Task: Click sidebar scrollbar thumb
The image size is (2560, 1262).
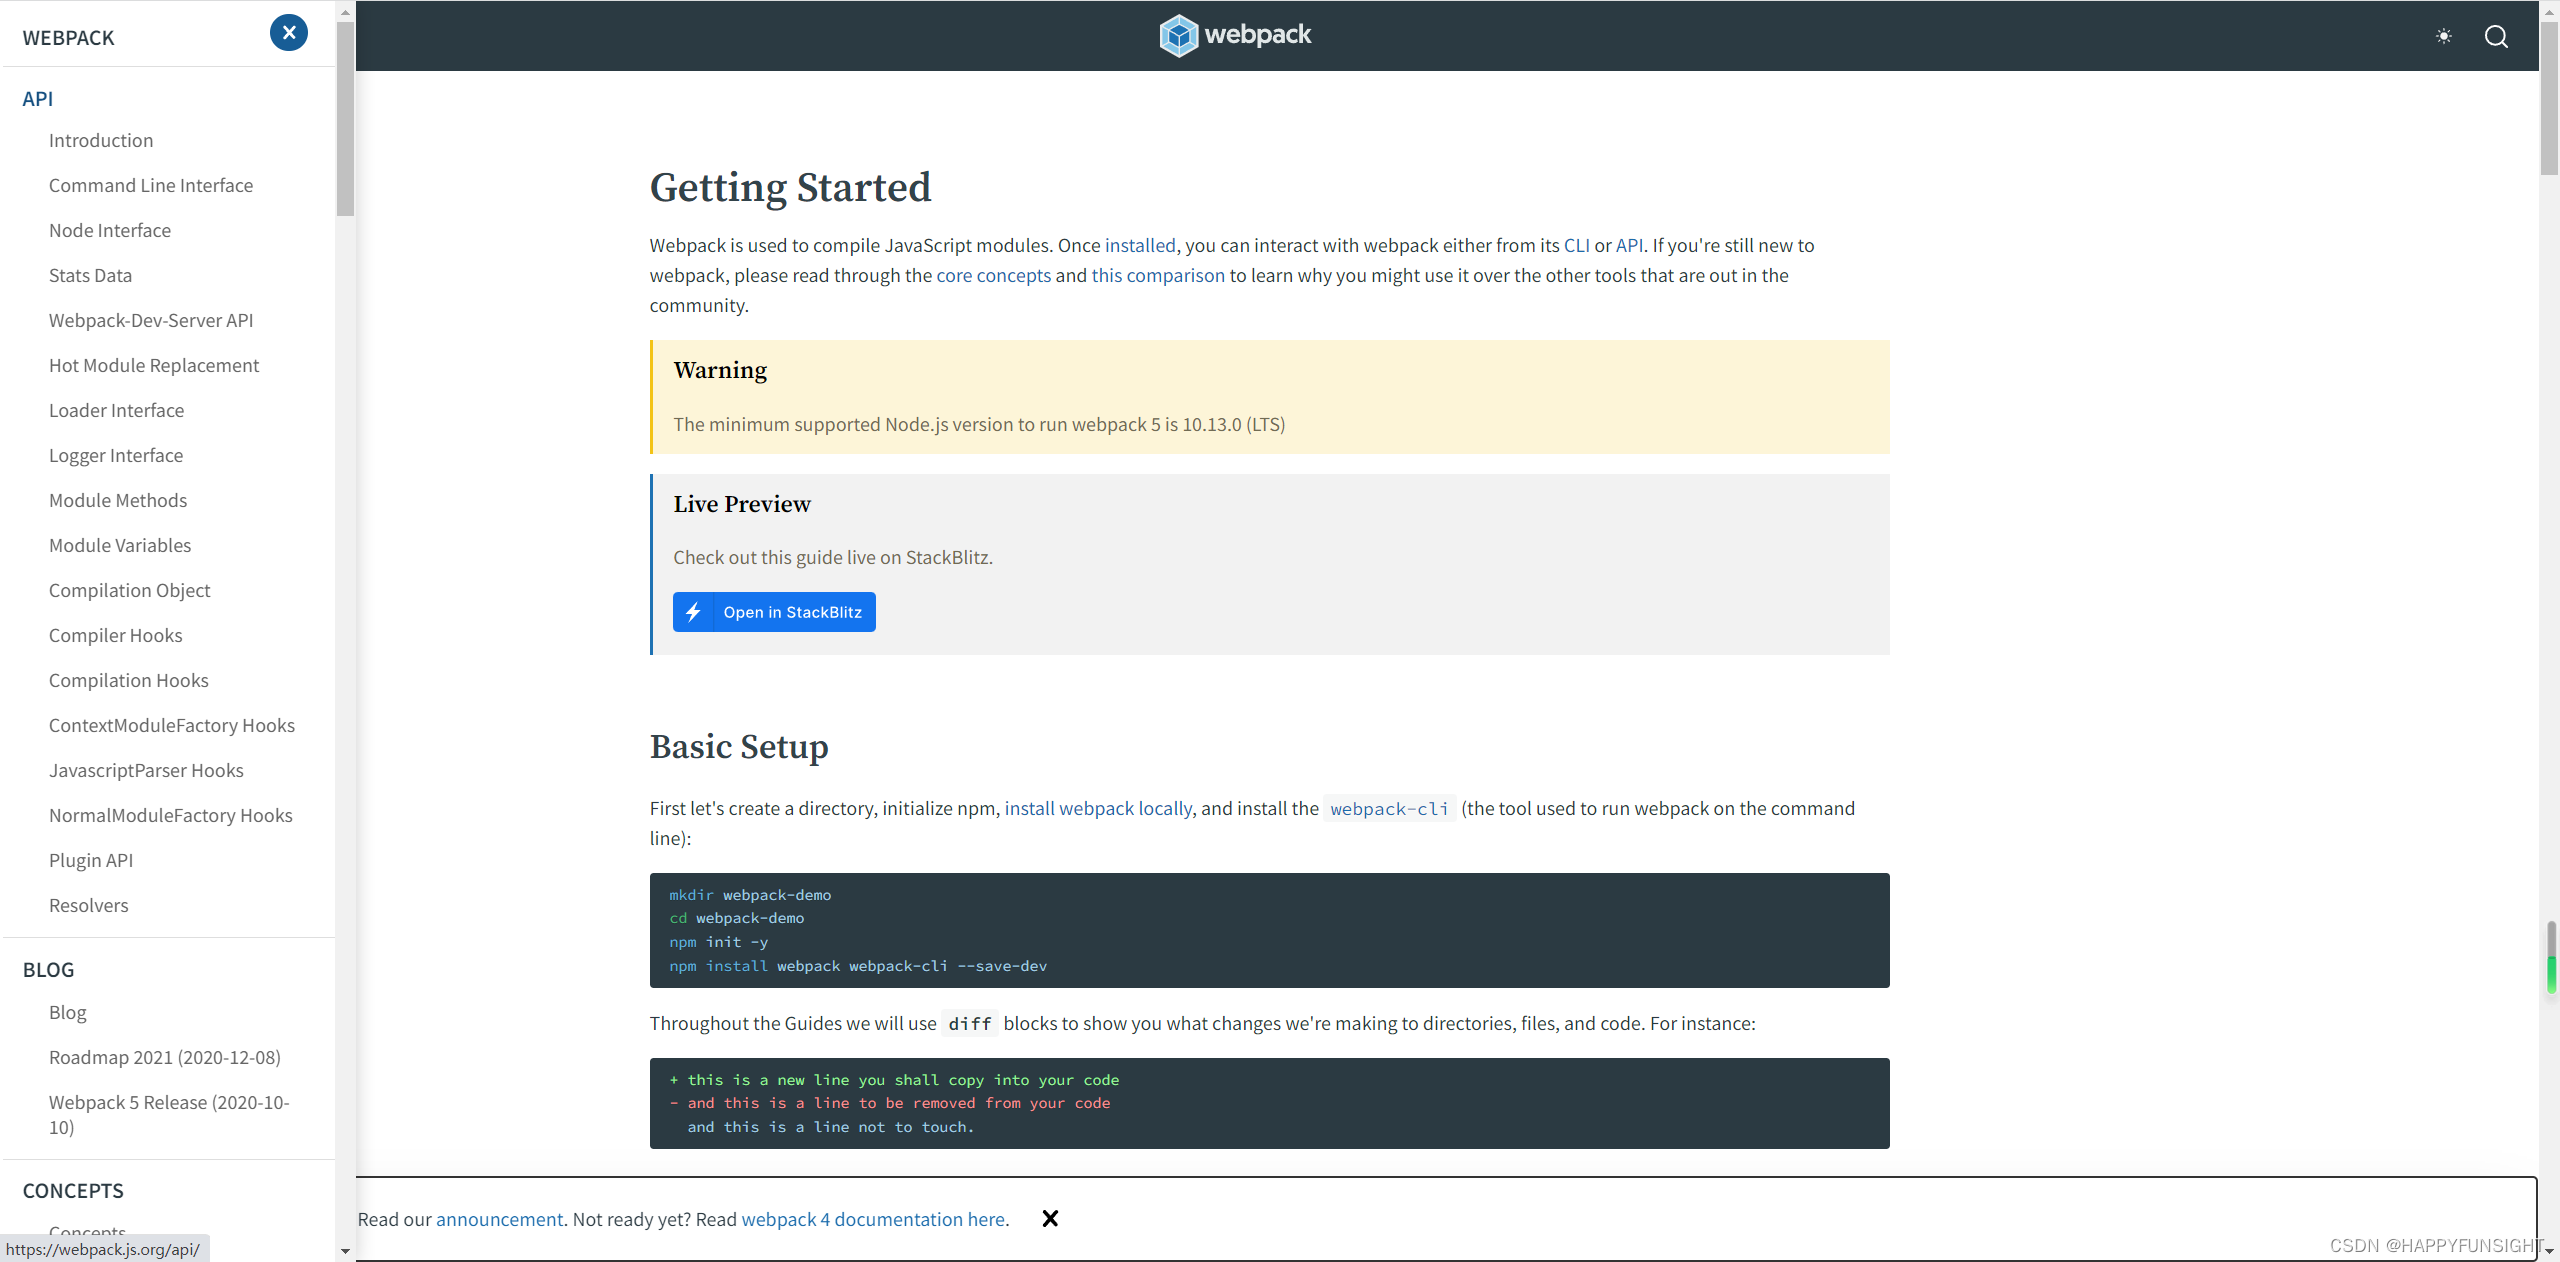Action: [346, 118]
